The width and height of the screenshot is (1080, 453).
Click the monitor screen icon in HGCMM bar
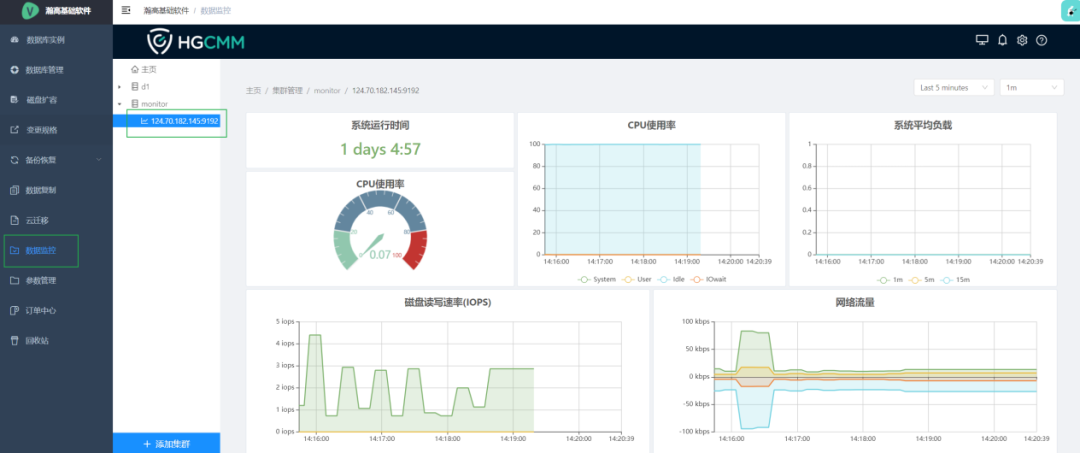(x=982, y=40)
